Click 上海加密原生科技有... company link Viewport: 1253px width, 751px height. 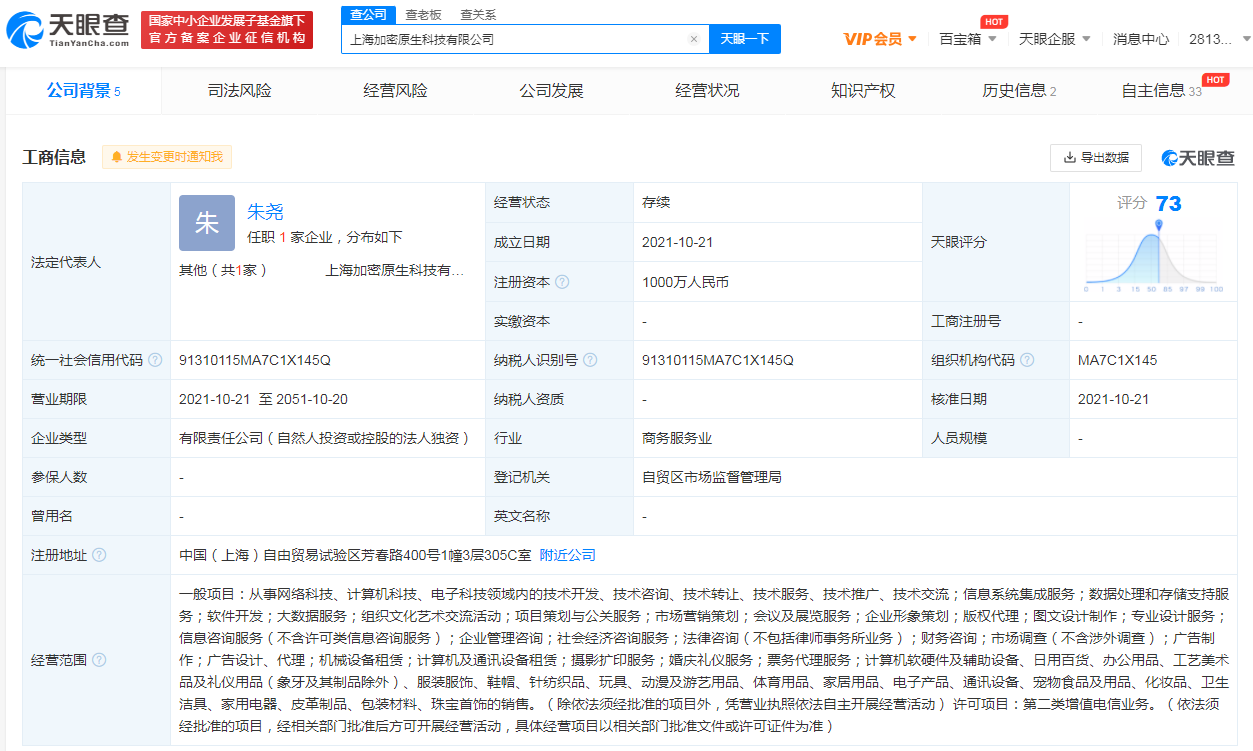(x=395, y=270)
